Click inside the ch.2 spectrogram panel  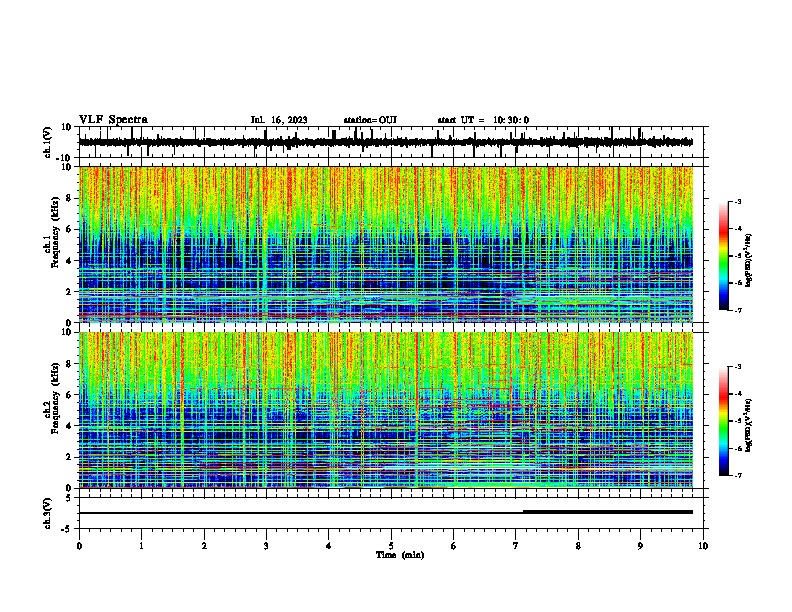pyautogui.click(x=386, y=410)
